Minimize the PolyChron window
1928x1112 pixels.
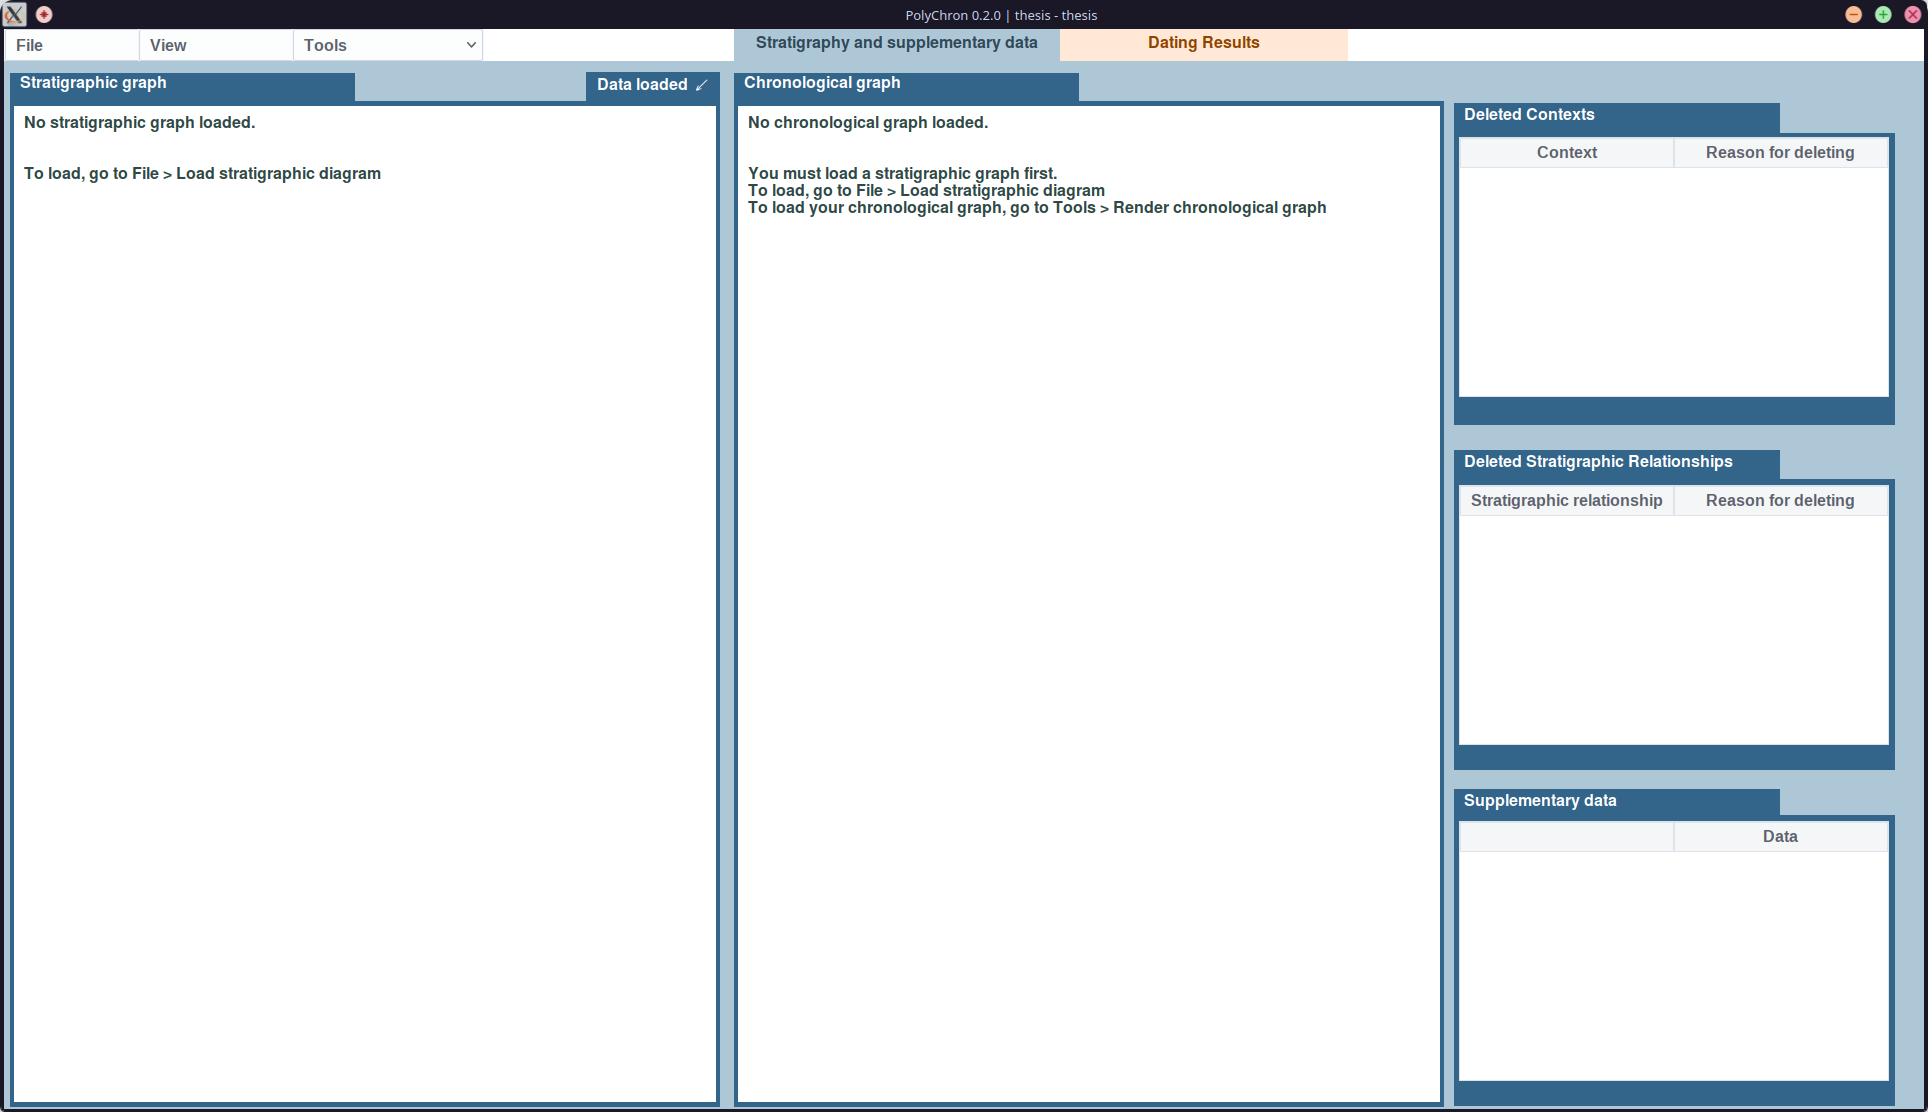1853,14
